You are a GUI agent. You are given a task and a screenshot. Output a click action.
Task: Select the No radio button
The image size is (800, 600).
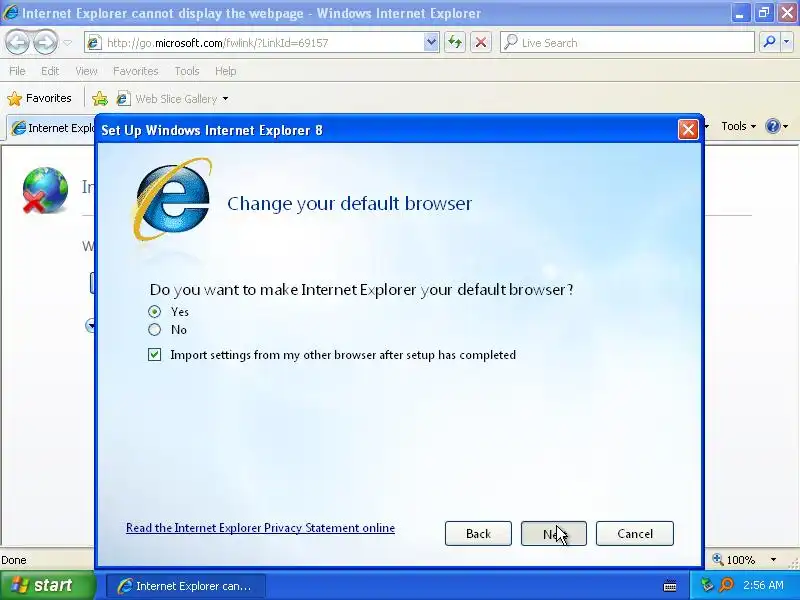tap(154, 330)
